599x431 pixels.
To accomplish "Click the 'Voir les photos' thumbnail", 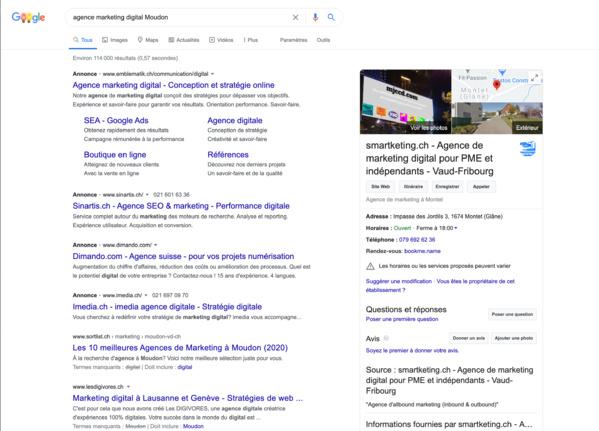I will pos(405,102).
